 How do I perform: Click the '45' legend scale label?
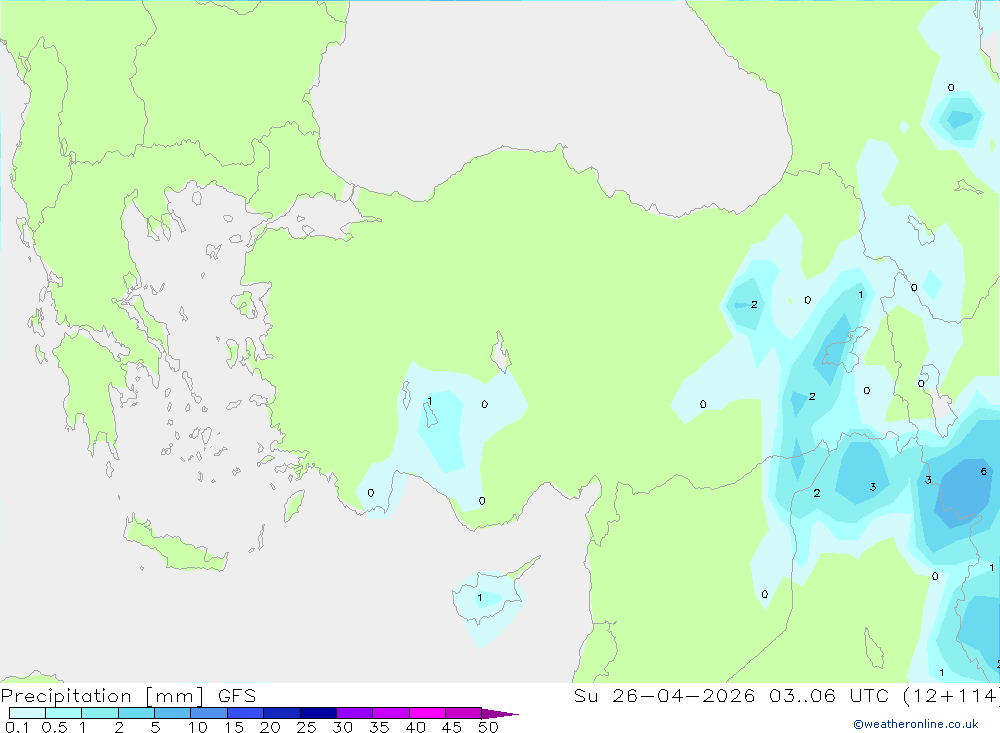coord(452,727)
